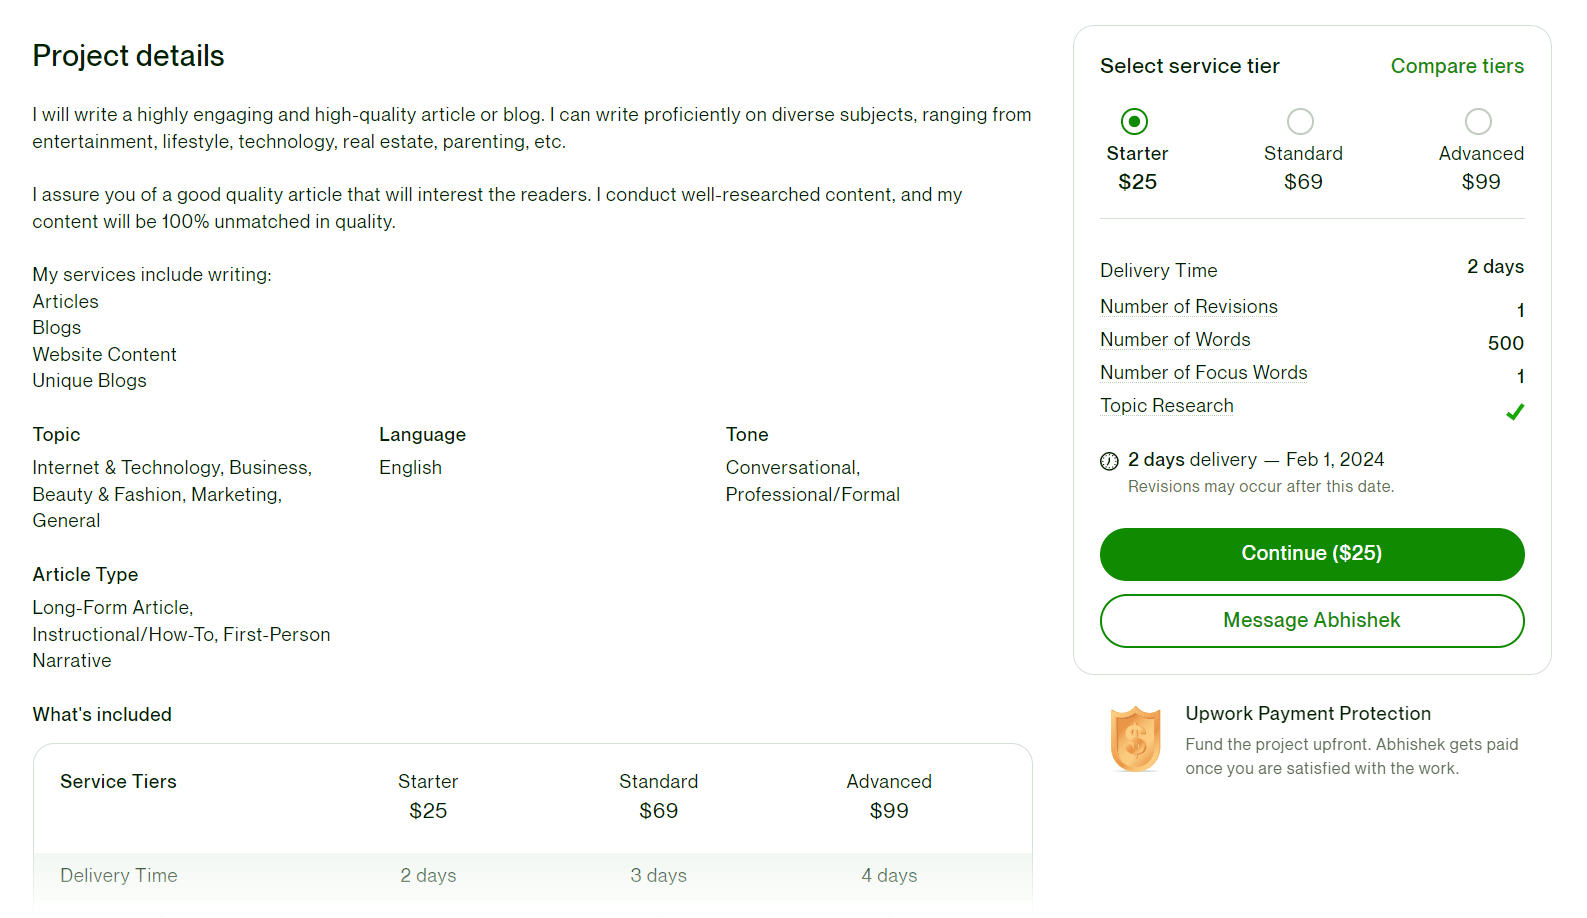Click the Upwork Payment Protection heading
The width and height of the screenshot is (1587, 918).
[1308, 714]
